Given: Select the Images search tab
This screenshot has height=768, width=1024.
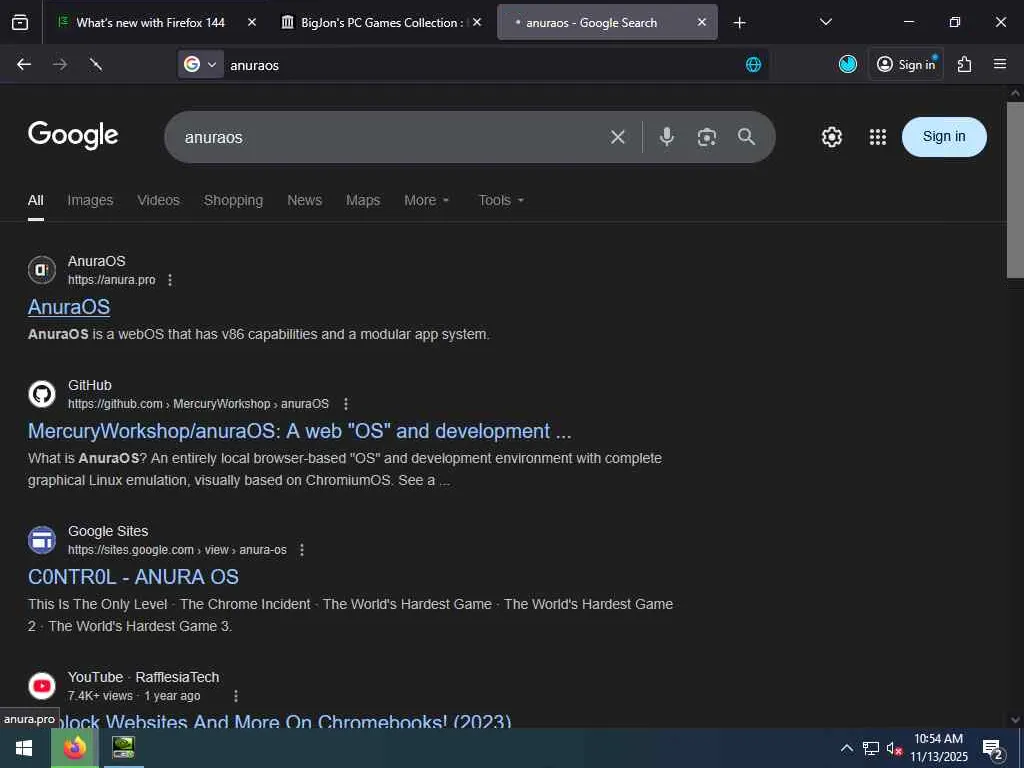Looking at the screenshot, I should [x=90, y=200].
